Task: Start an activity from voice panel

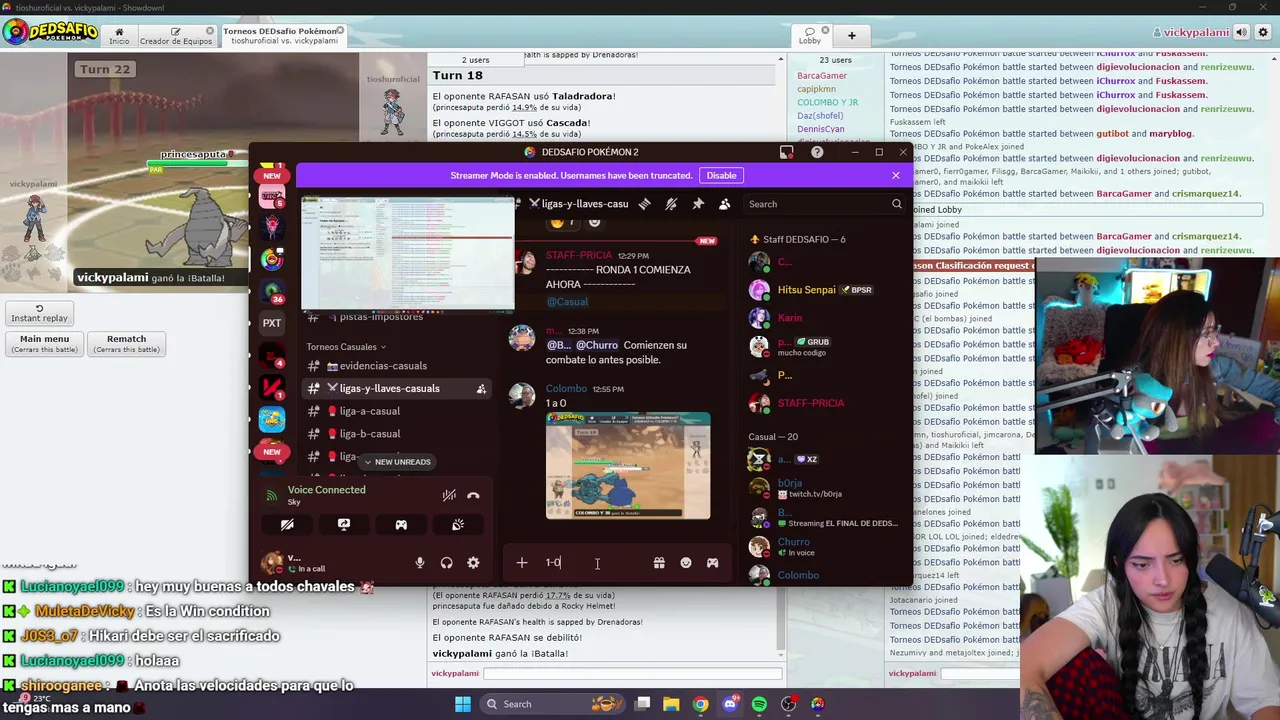Action: point(401,524)
